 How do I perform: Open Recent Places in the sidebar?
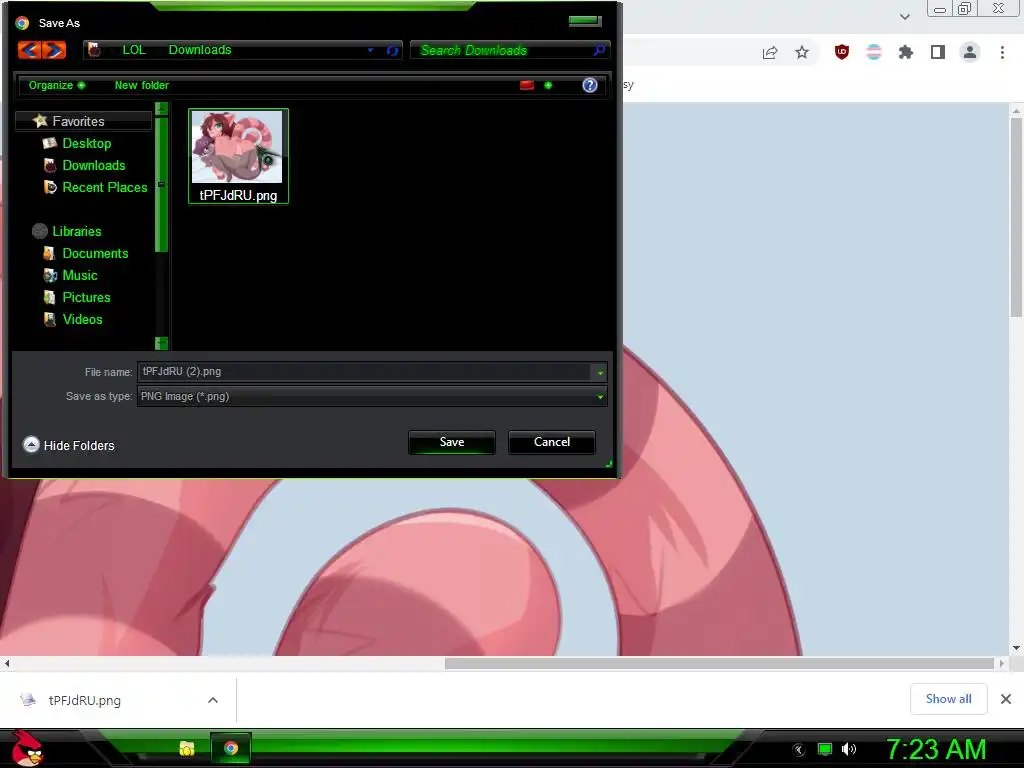pyautogui.click(x=105, y=187)
